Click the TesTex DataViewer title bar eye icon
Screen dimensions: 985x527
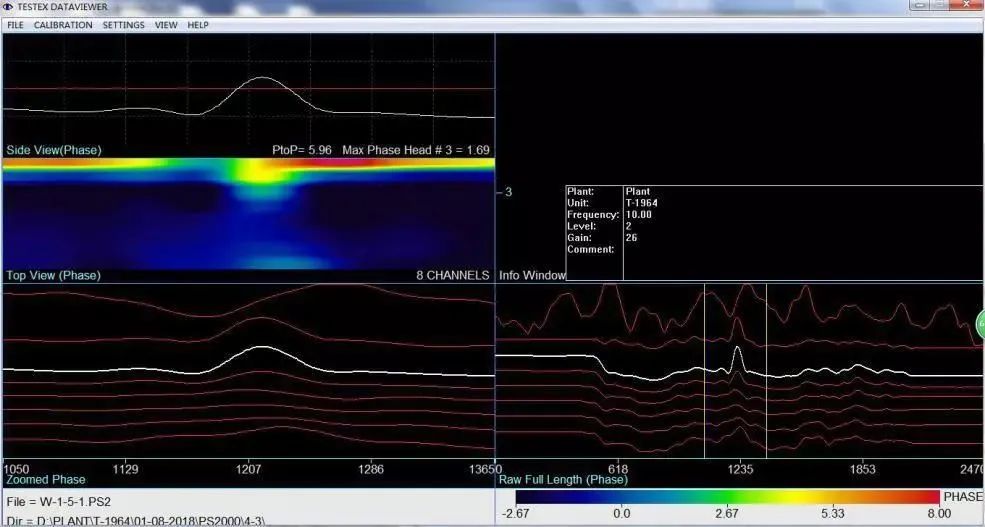[x=8, y=7]
